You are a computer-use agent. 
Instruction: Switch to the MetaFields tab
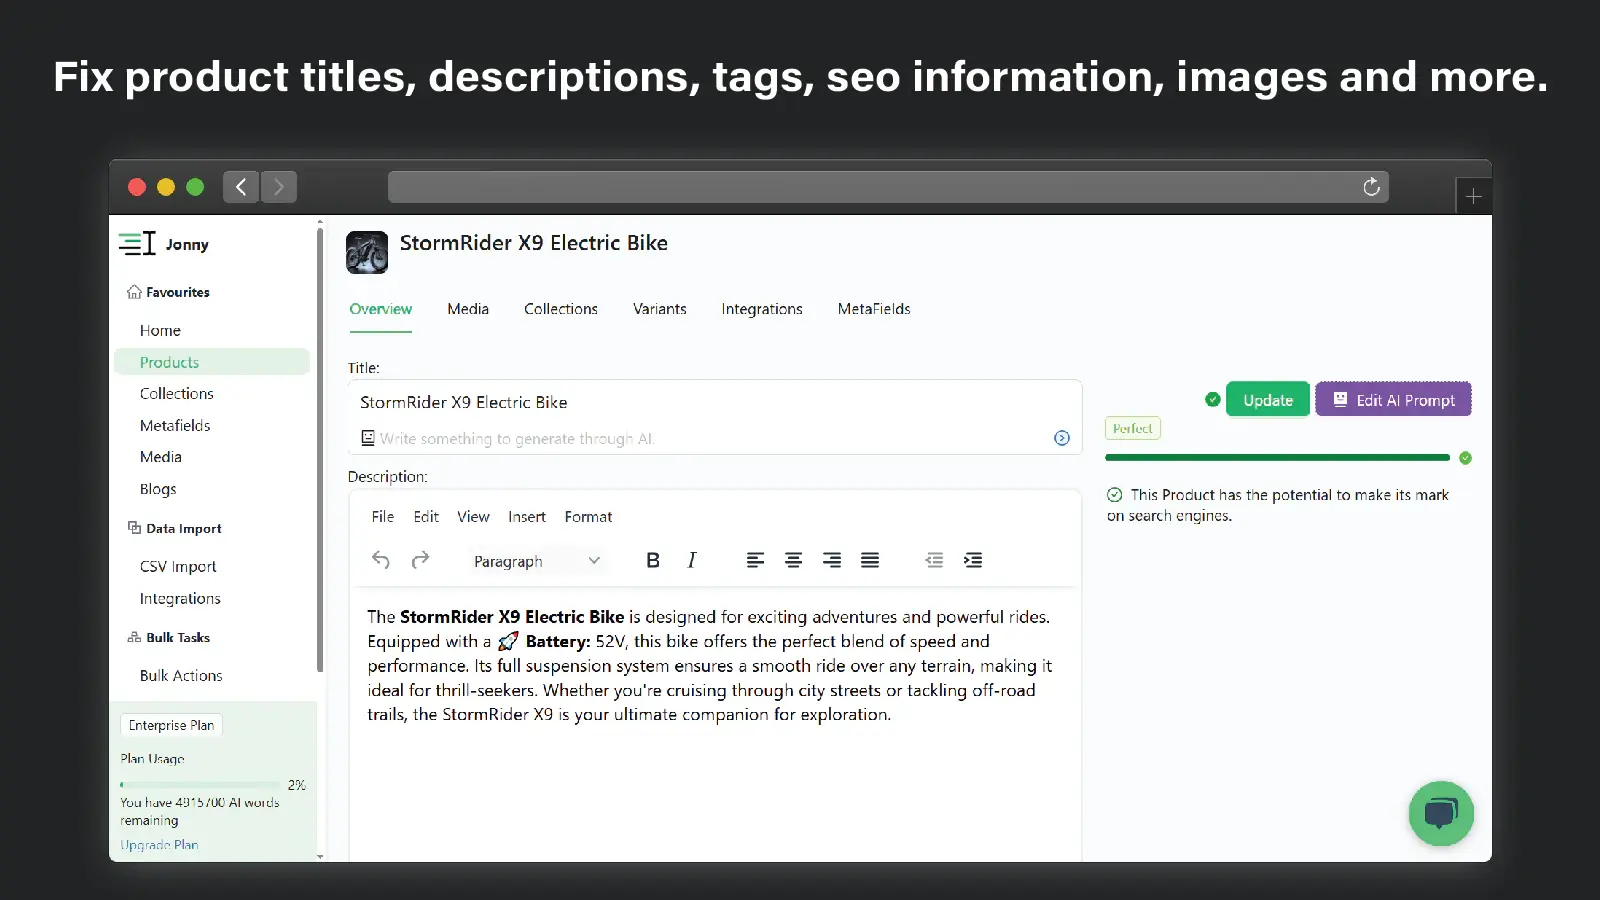pos(873,309)
